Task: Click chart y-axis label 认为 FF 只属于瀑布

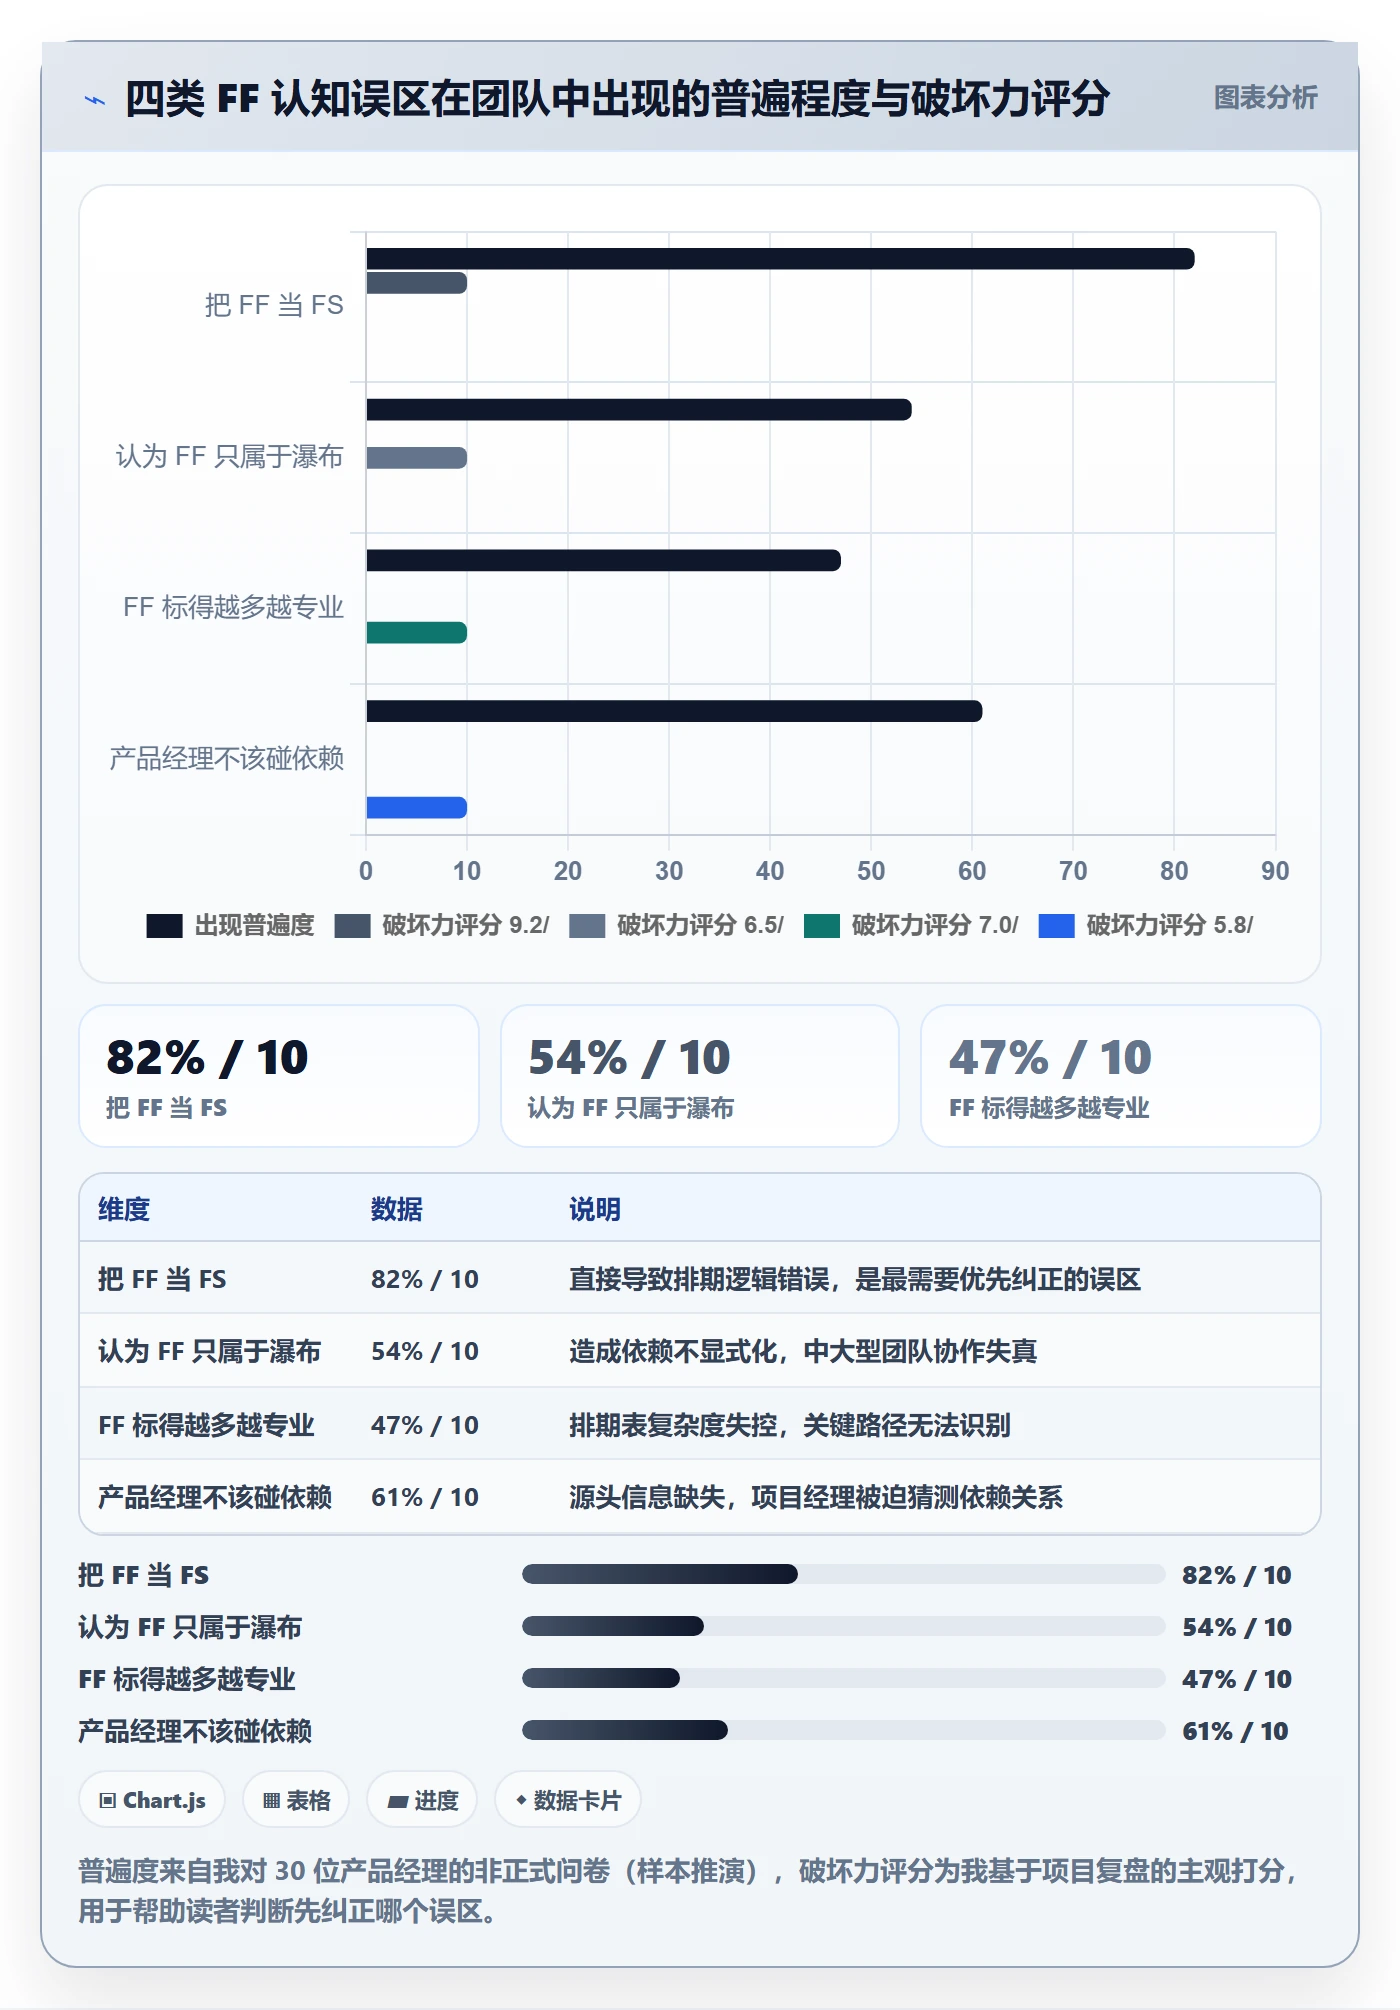Action: 230,457
